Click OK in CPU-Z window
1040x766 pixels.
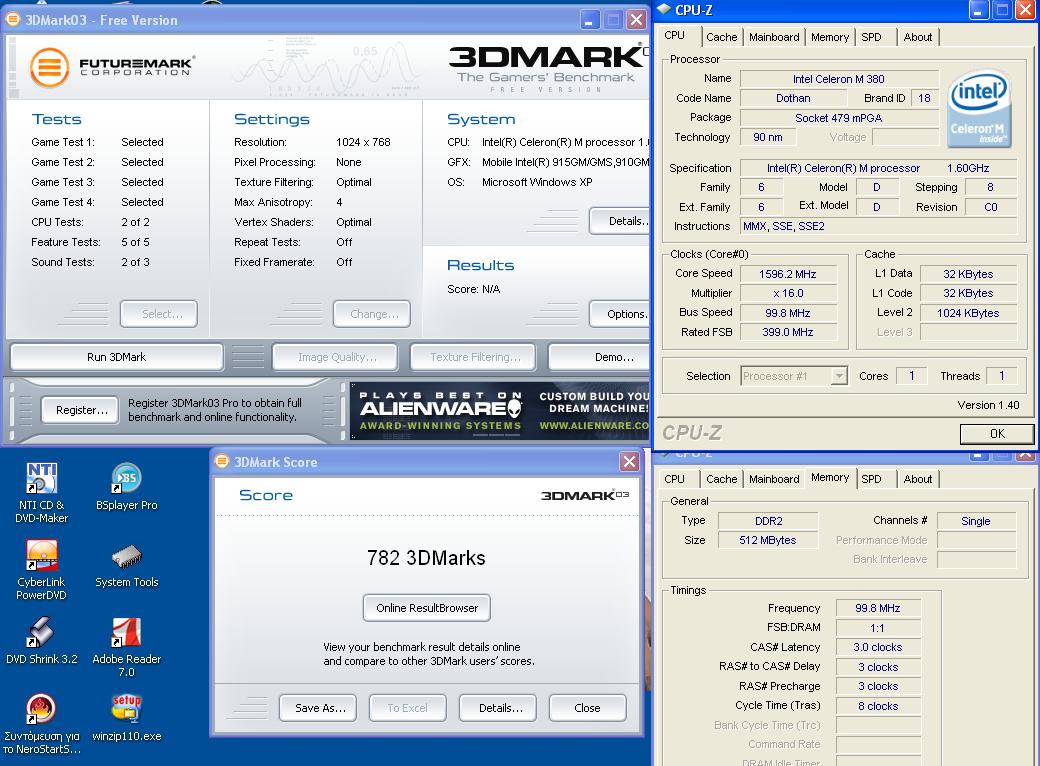point(997,433)
